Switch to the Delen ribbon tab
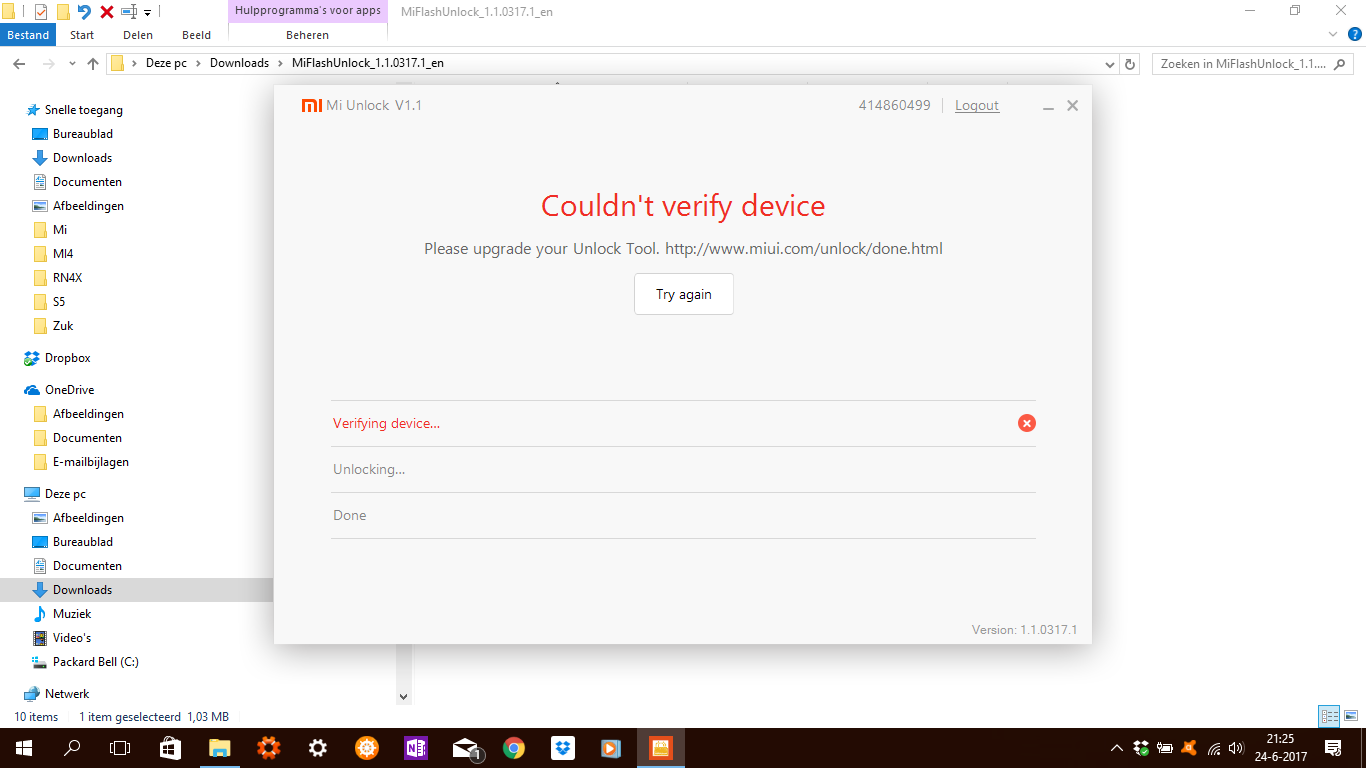1366x768 pixels. [x=138, y=35]
